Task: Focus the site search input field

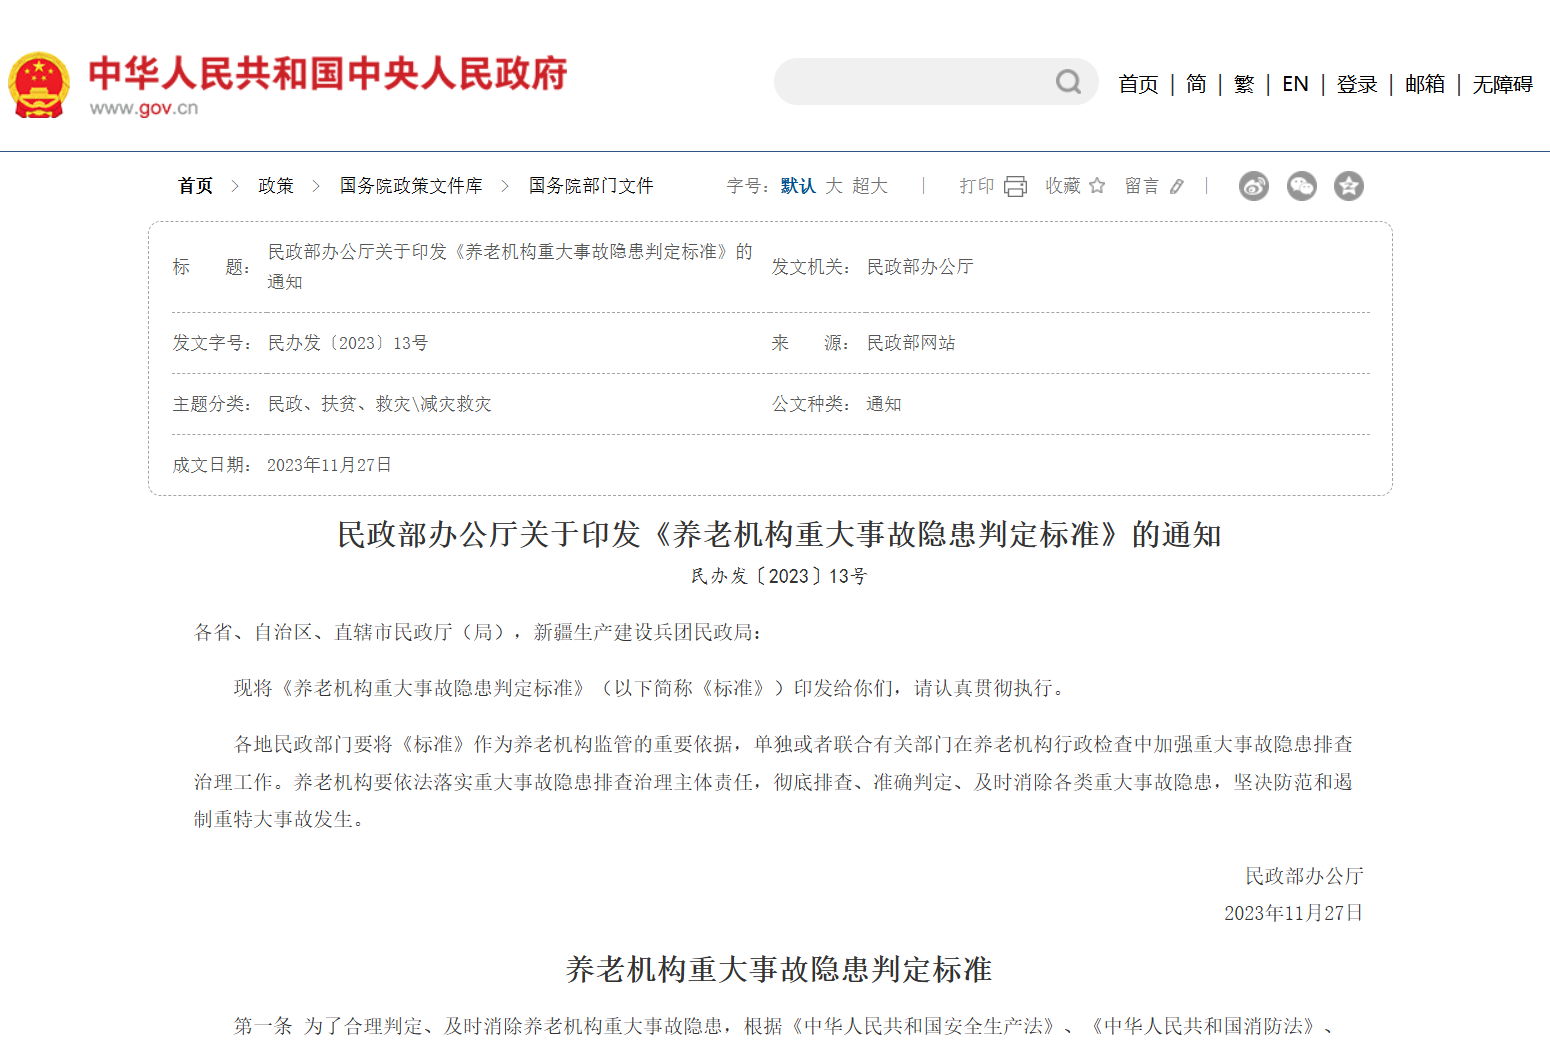Action: (x=910, y=82)
